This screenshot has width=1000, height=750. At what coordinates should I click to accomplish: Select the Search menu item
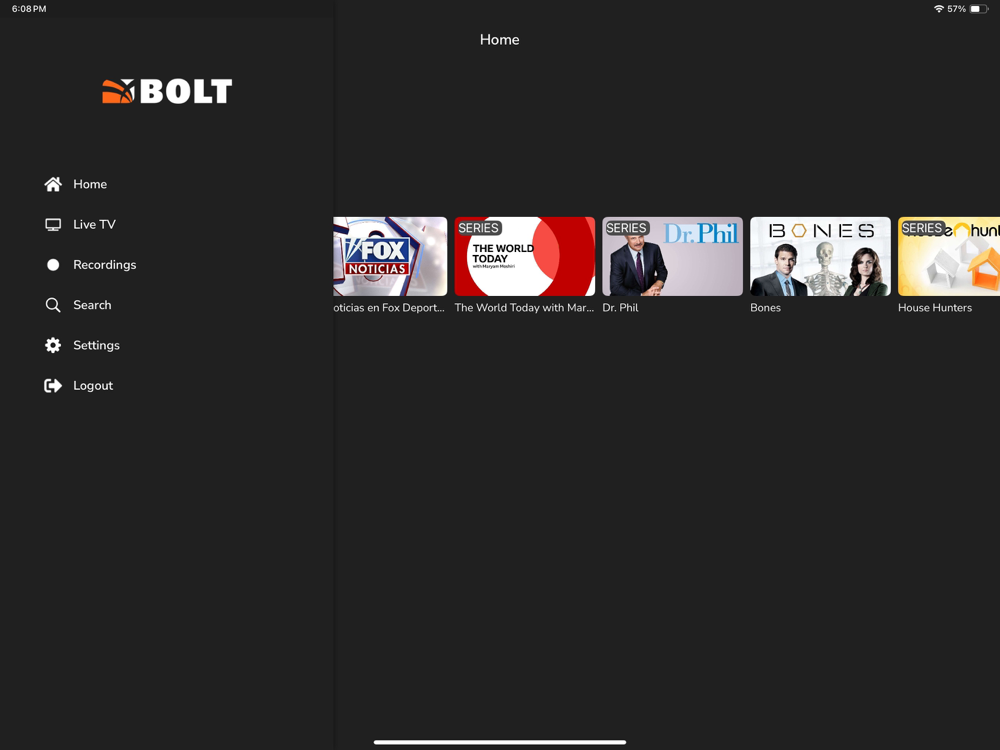click(x=92, y=305)
